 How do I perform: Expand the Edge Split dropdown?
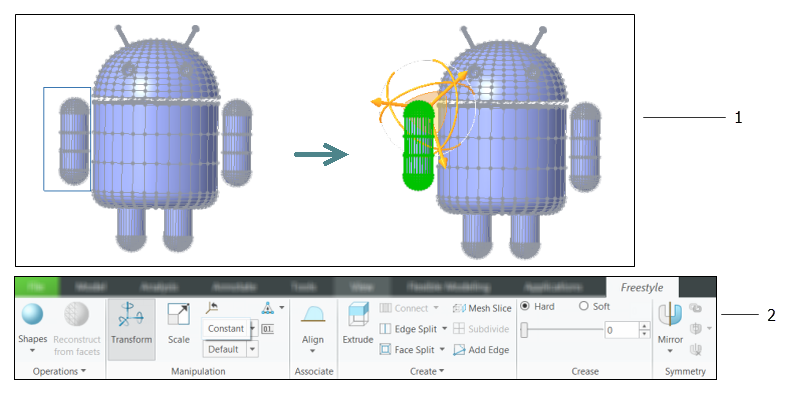(x=443, y=329)
